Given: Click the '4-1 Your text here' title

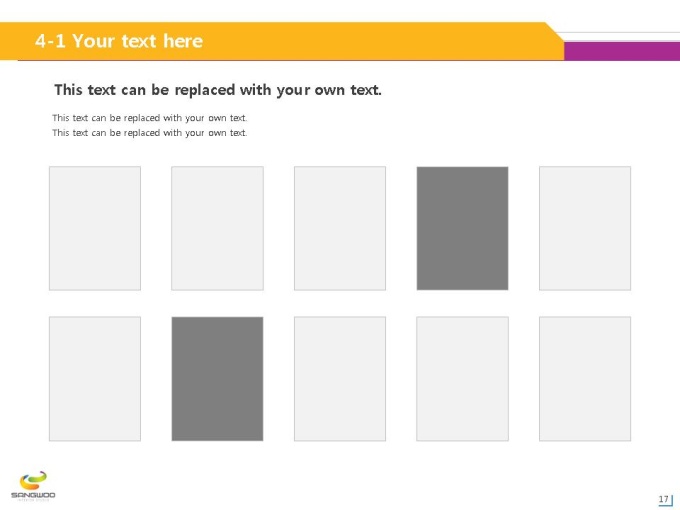Looking at the screenshot, I should pyautogui.click(x=119, y=41).
